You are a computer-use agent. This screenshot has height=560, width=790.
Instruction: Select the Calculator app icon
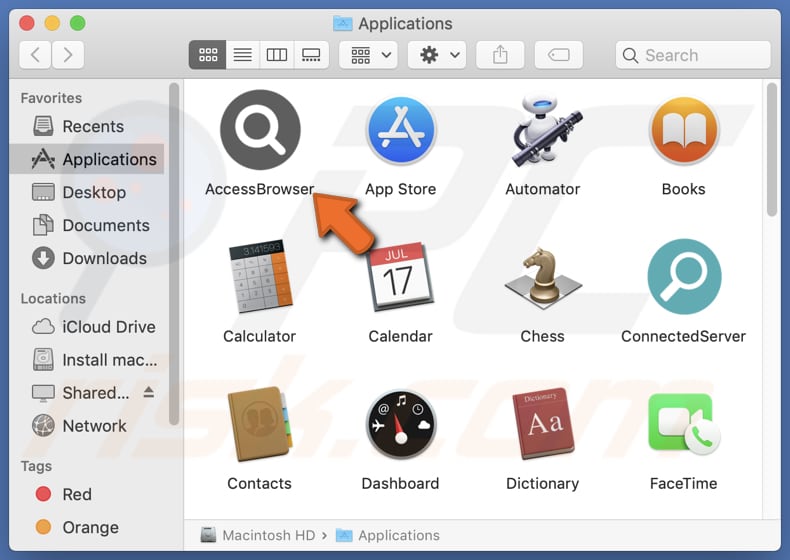pos(260,276)
